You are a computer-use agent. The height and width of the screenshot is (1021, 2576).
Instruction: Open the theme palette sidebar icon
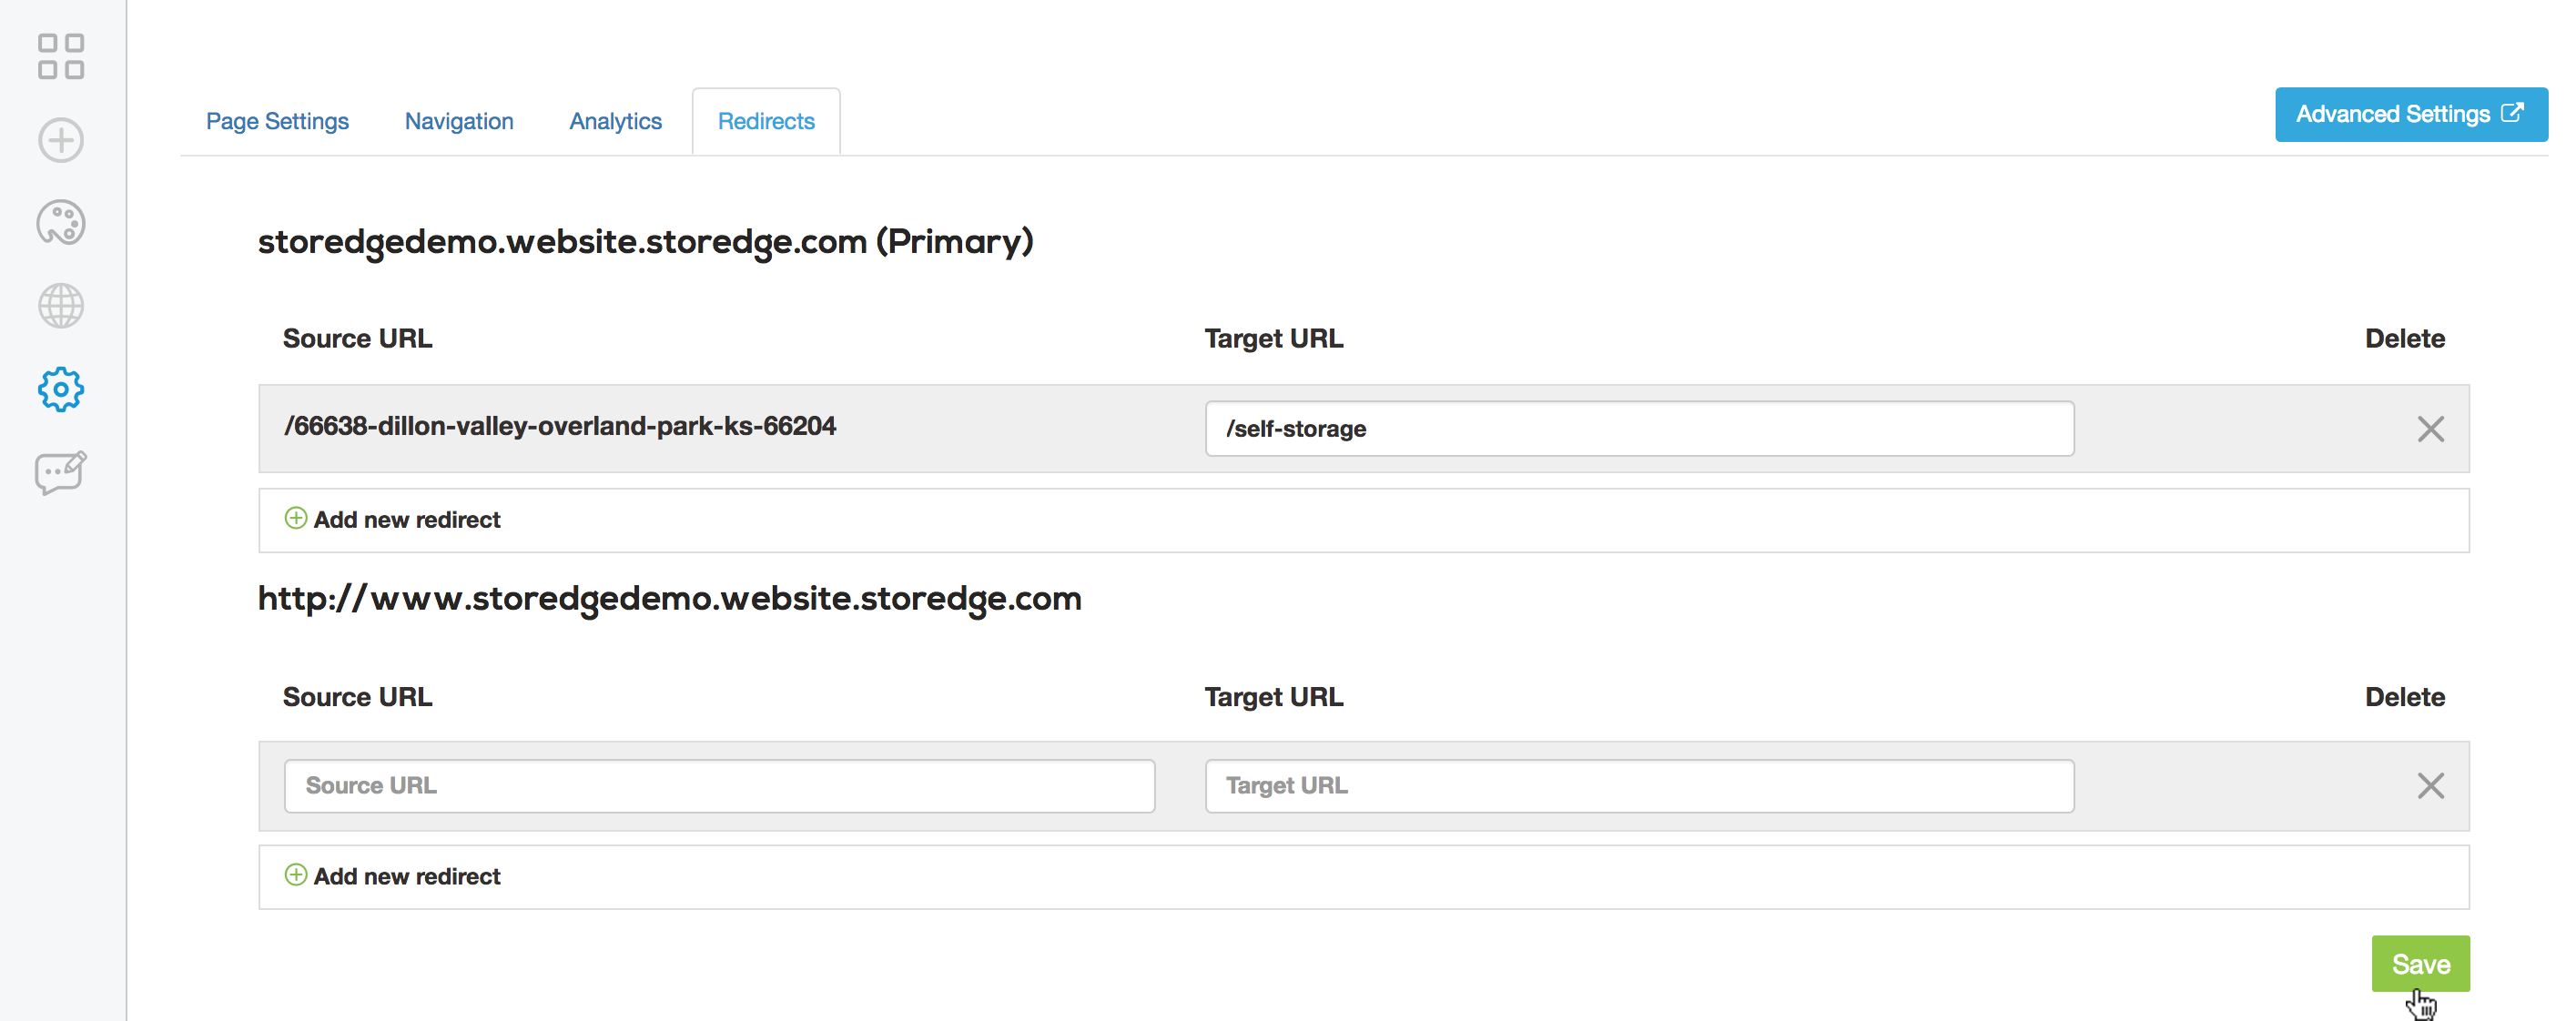(x=61, y=223)
